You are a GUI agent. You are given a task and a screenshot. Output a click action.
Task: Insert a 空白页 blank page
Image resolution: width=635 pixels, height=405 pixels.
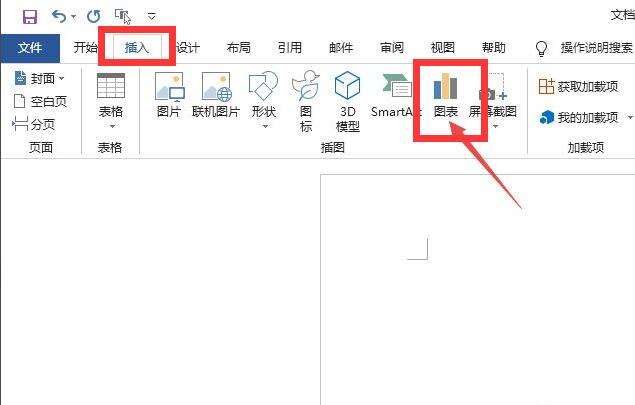click(x=40, y=101)
